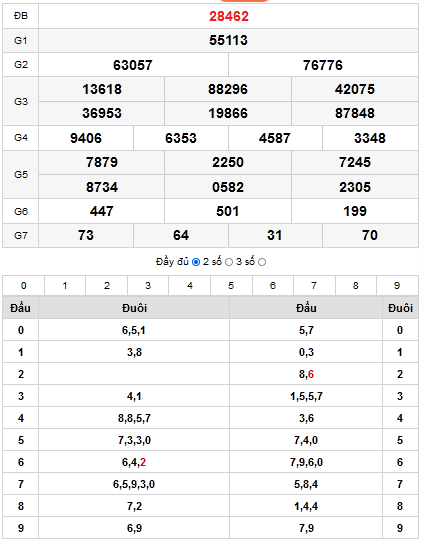The image size is (424, 544).
Task: Click the tail values cell "3,8"
Action: click(x=134, y=352)
